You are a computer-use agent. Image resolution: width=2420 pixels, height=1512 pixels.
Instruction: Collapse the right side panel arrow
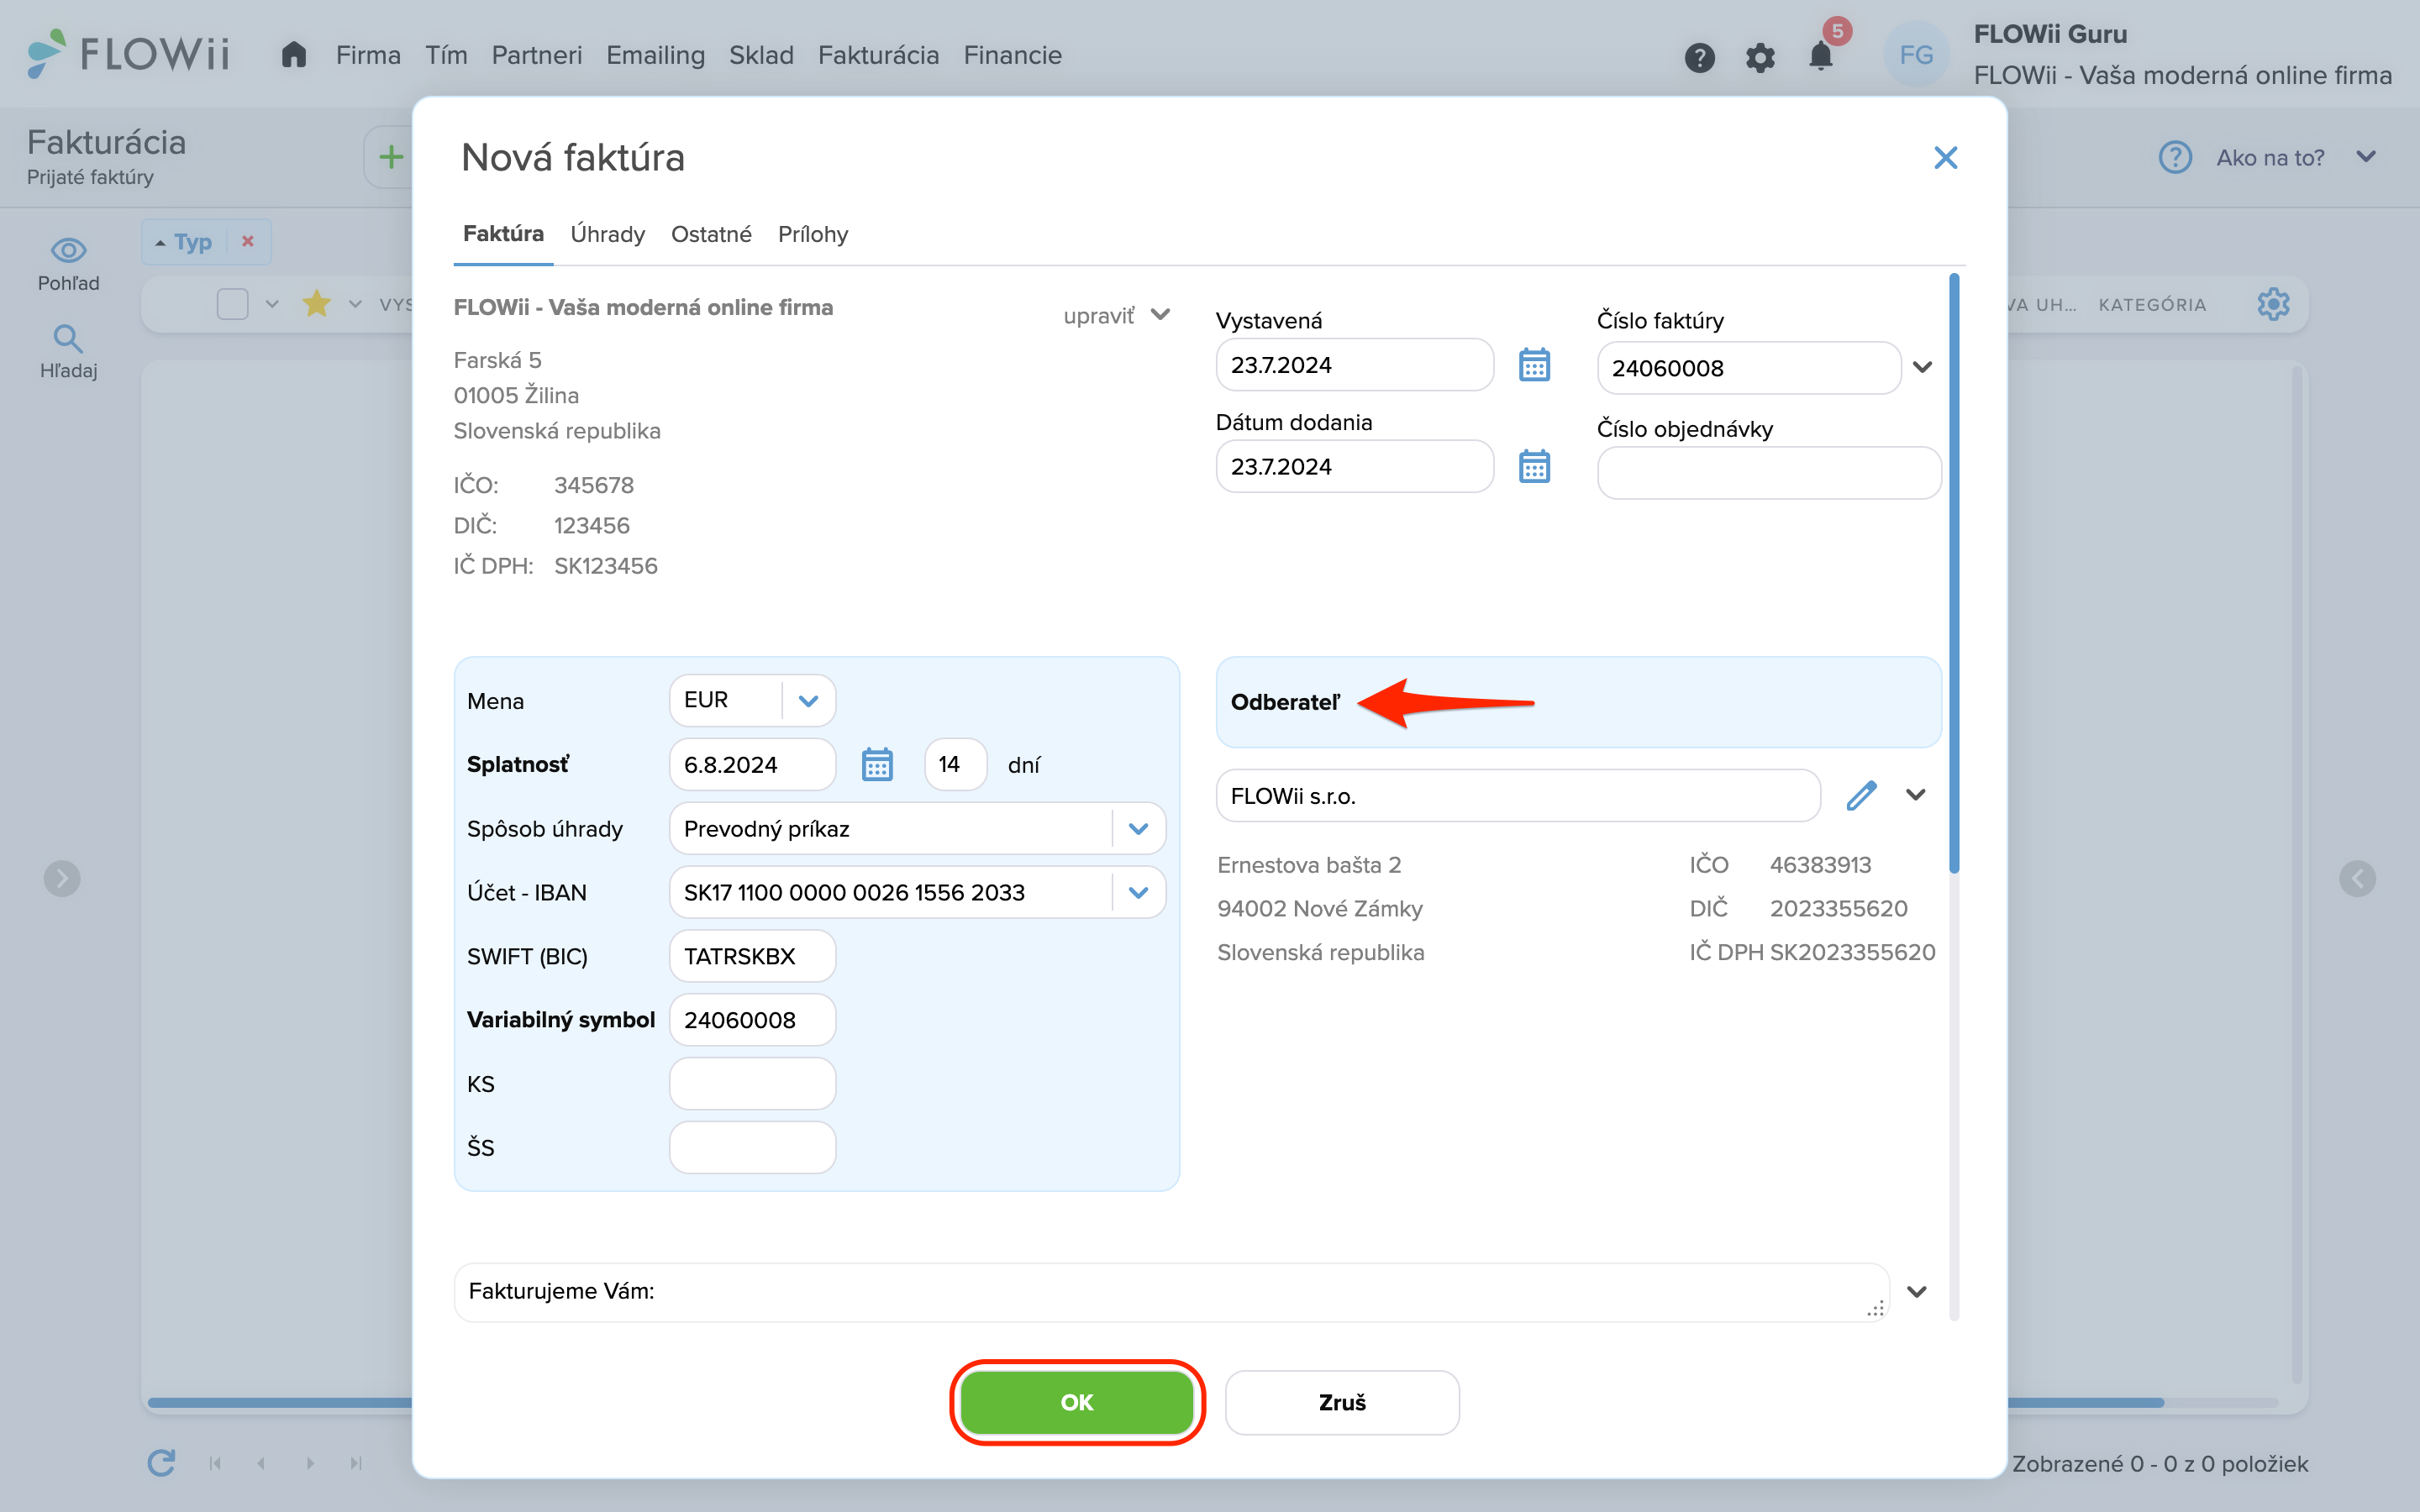(2357, 879)
